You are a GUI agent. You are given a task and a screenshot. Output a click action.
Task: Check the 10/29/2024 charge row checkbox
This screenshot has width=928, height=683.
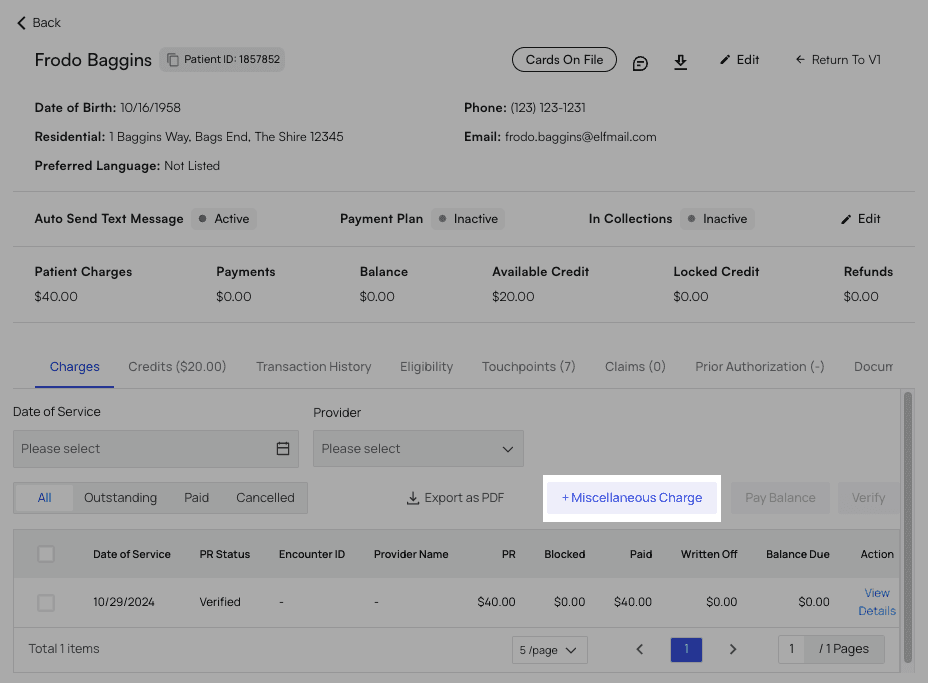coord(46,603)
